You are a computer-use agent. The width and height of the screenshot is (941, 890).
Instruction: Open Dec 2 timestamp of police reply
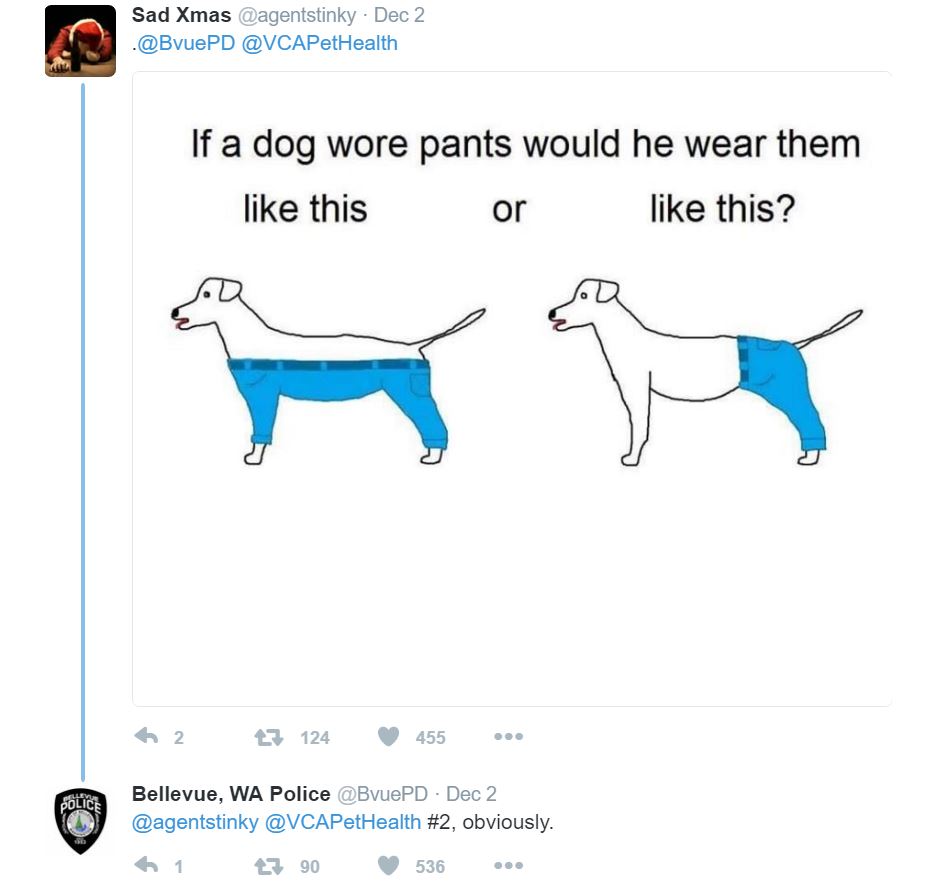471,793
